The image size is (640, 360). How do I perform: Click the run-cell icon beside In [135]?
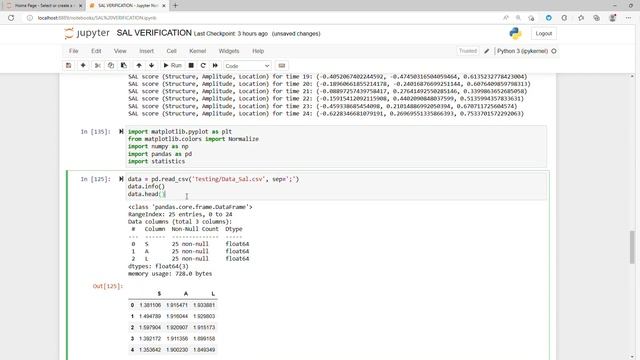tap(121, 131)
